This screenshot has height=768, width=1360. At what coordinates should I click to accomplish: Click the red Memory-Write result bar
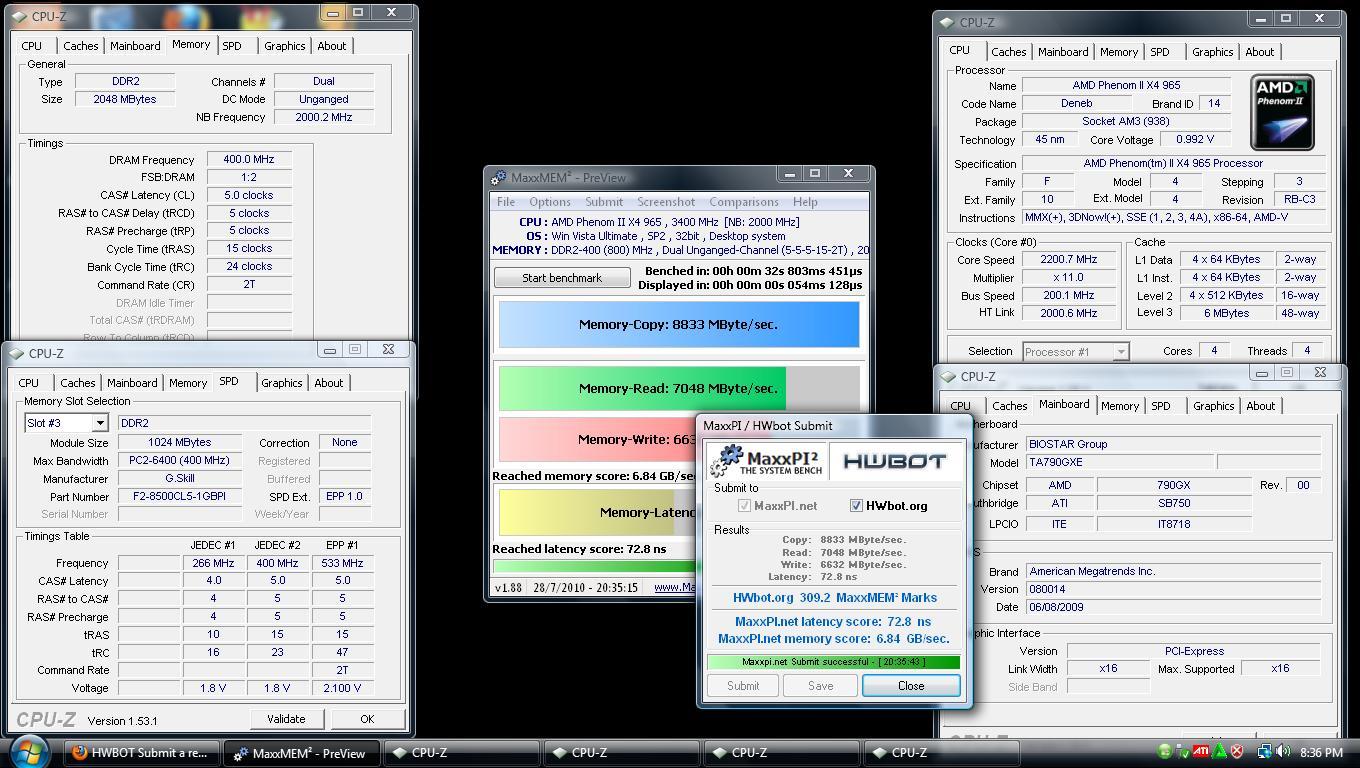point(597,439)
